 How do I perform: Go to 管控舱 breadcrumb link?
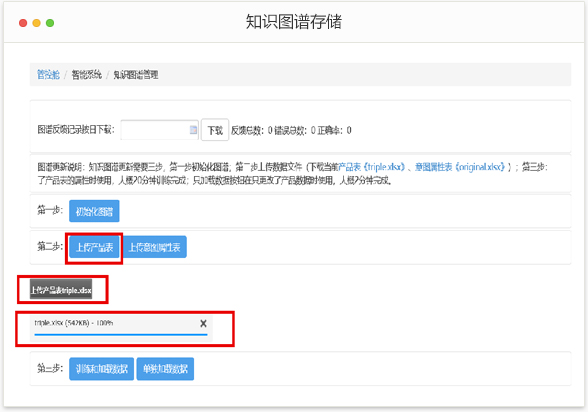click(48, 75)
